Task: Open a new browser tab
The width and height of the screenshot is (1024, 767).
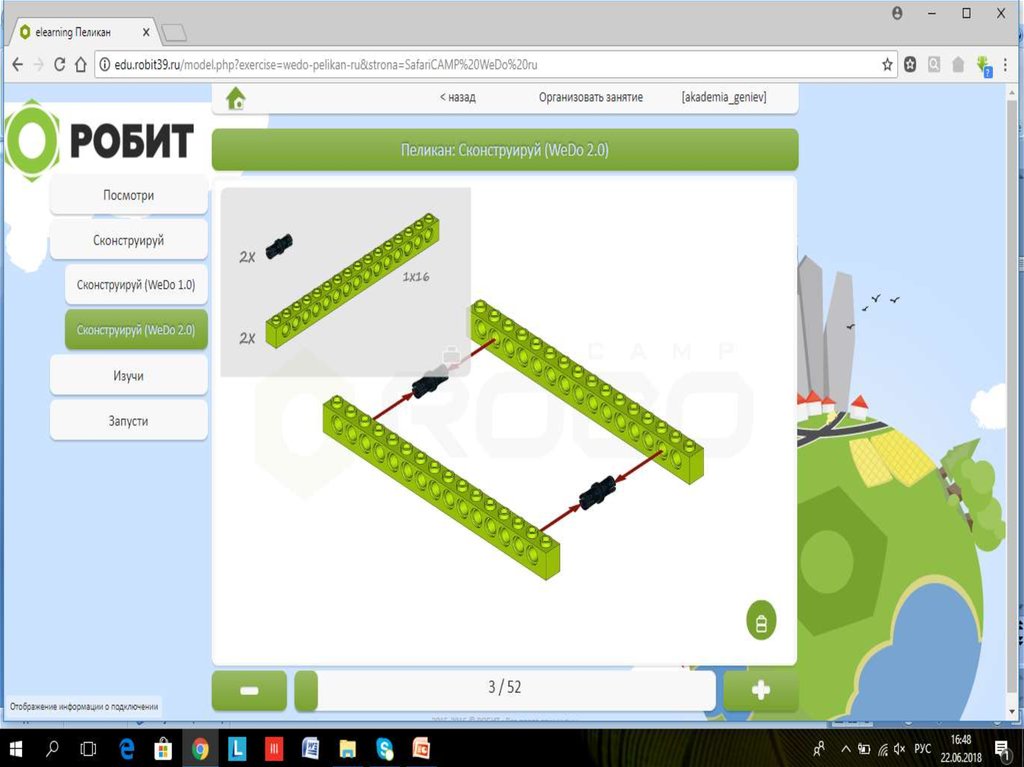Action: click(x=174, y=33)
